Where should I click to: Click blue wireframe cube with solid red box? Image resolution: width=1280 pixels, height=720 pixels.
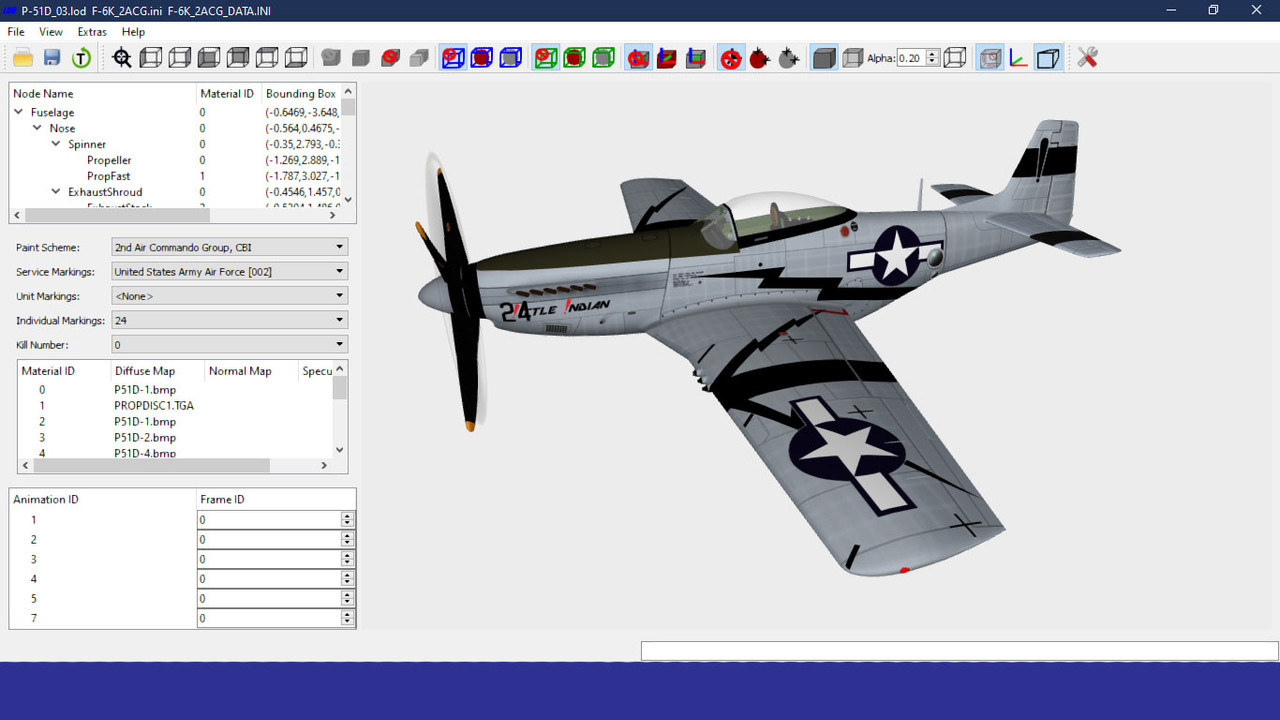coord(482,58)
